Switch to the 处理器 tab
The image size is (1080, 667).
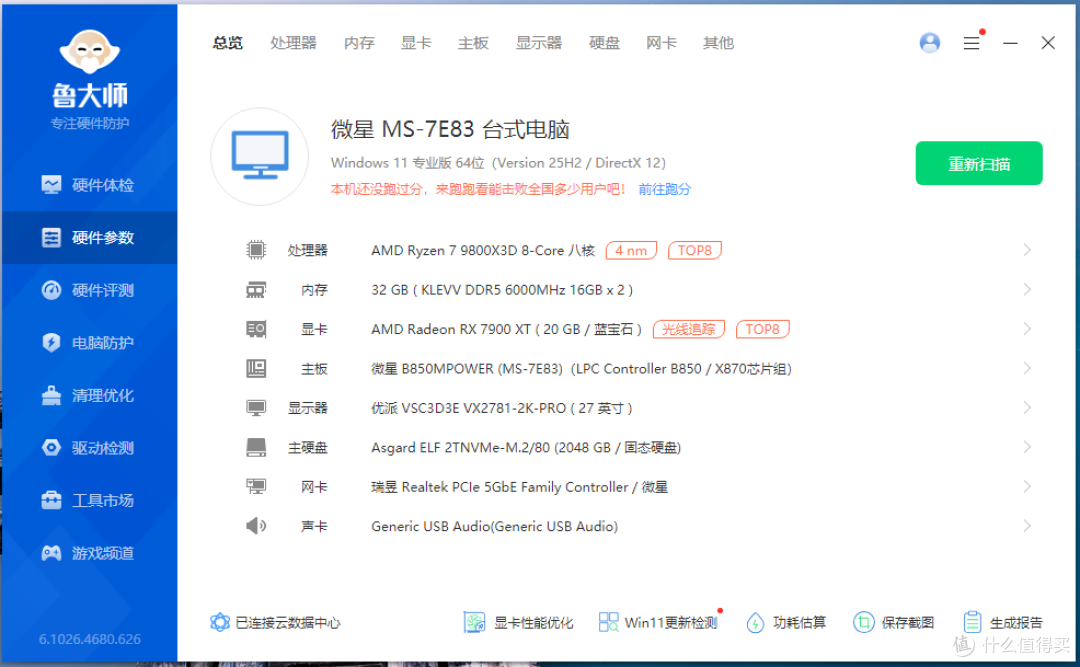[293, 43]
